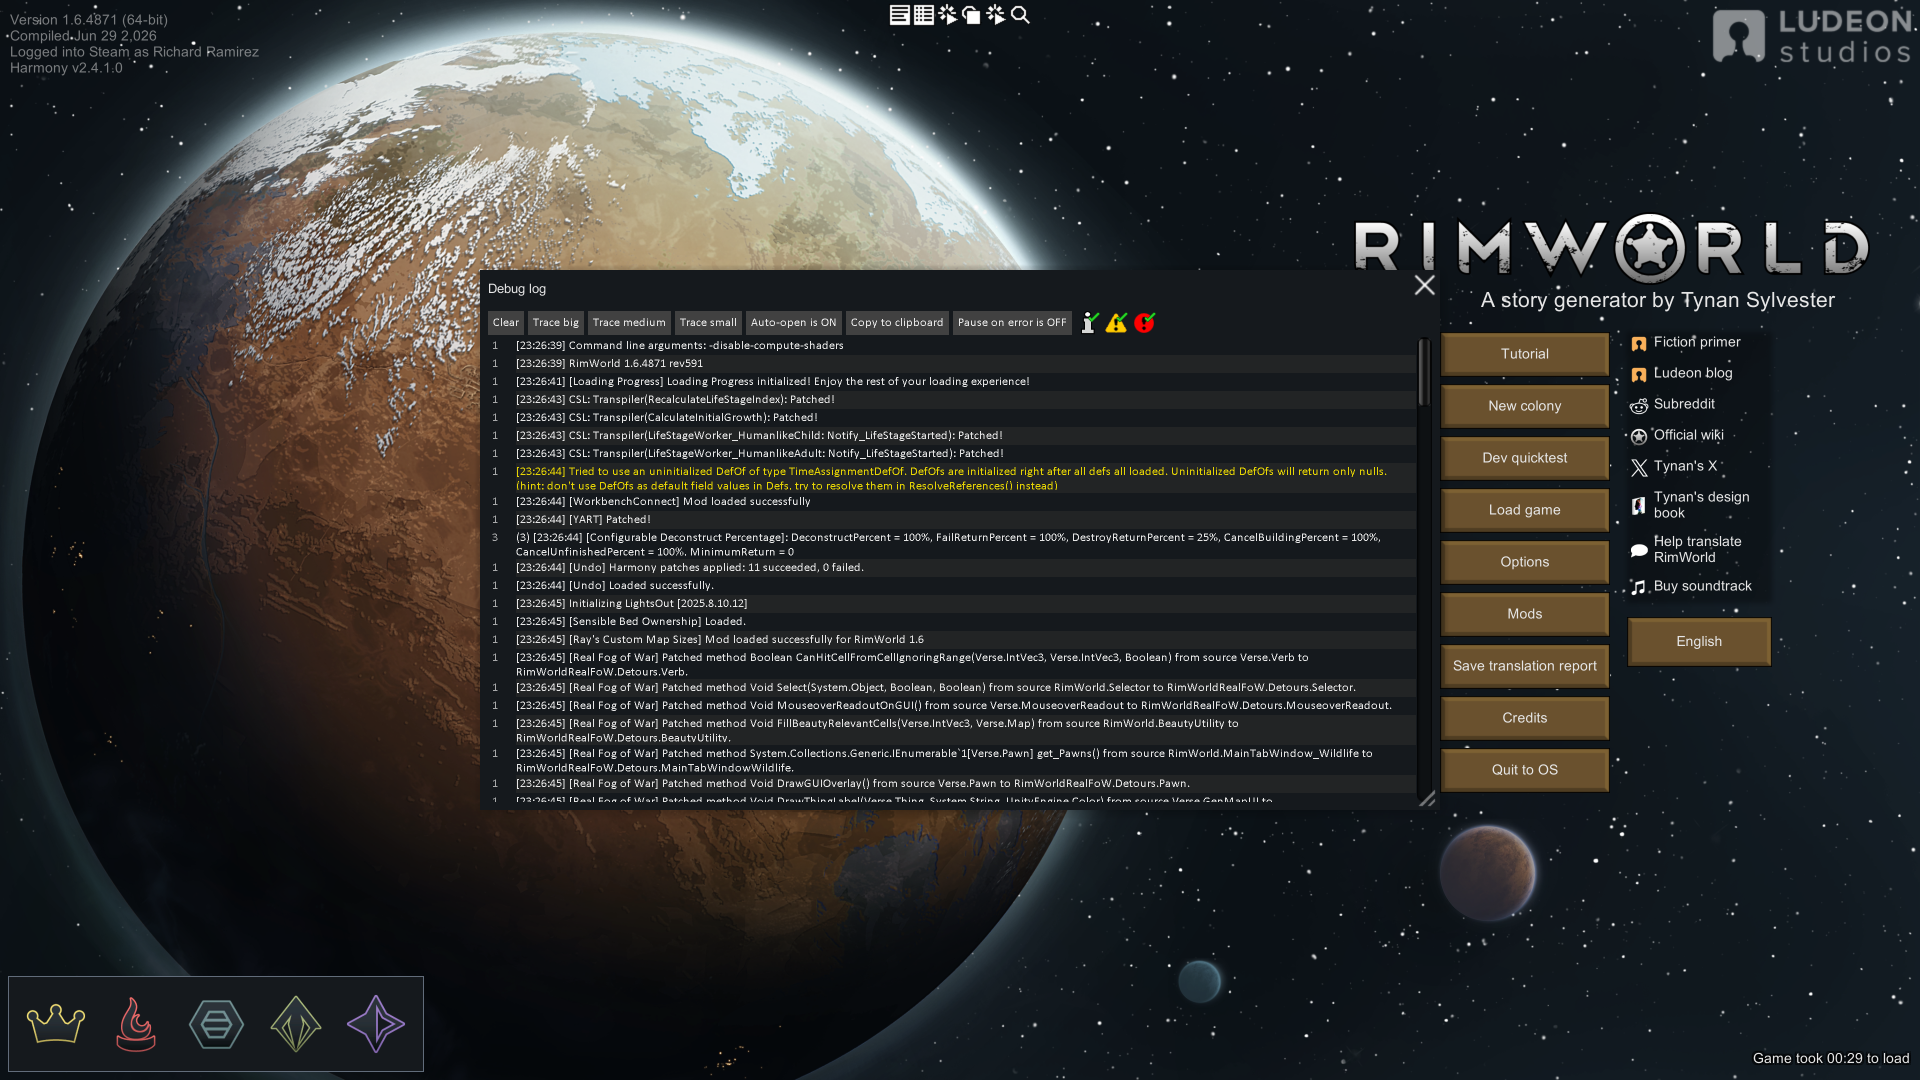The height and width of the screenshot is (1080, 1920).
Task: Start a New colony
Action: click(x=1525, y=406)
